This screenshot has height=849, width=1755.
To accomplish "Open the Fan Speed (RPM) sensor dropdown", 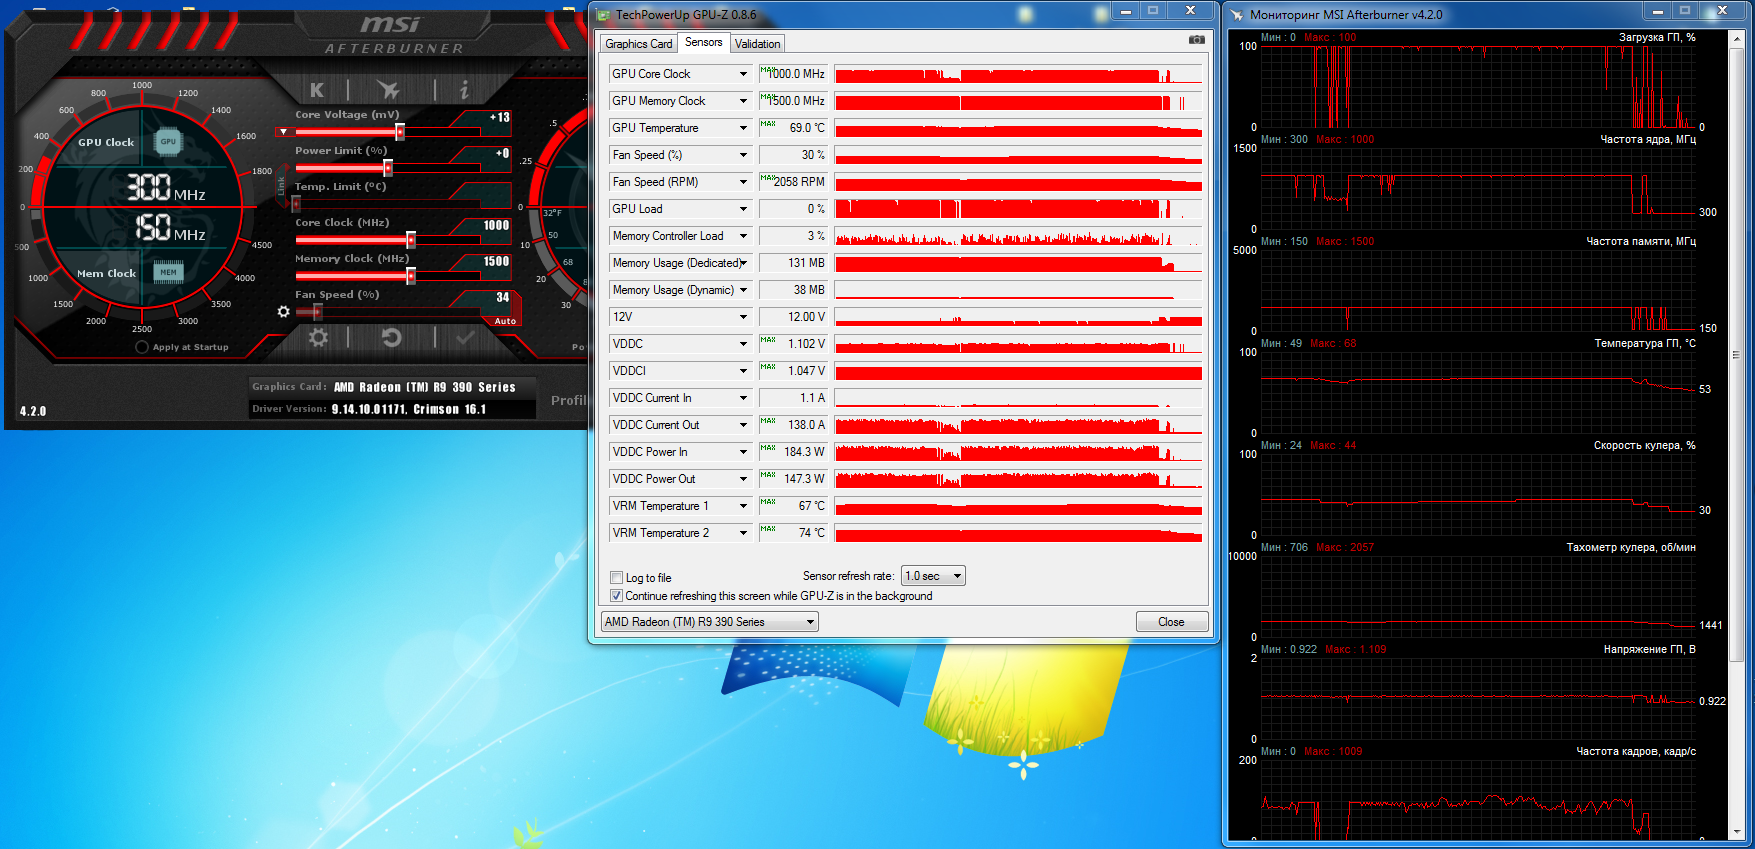I will (x=743, y=182).
